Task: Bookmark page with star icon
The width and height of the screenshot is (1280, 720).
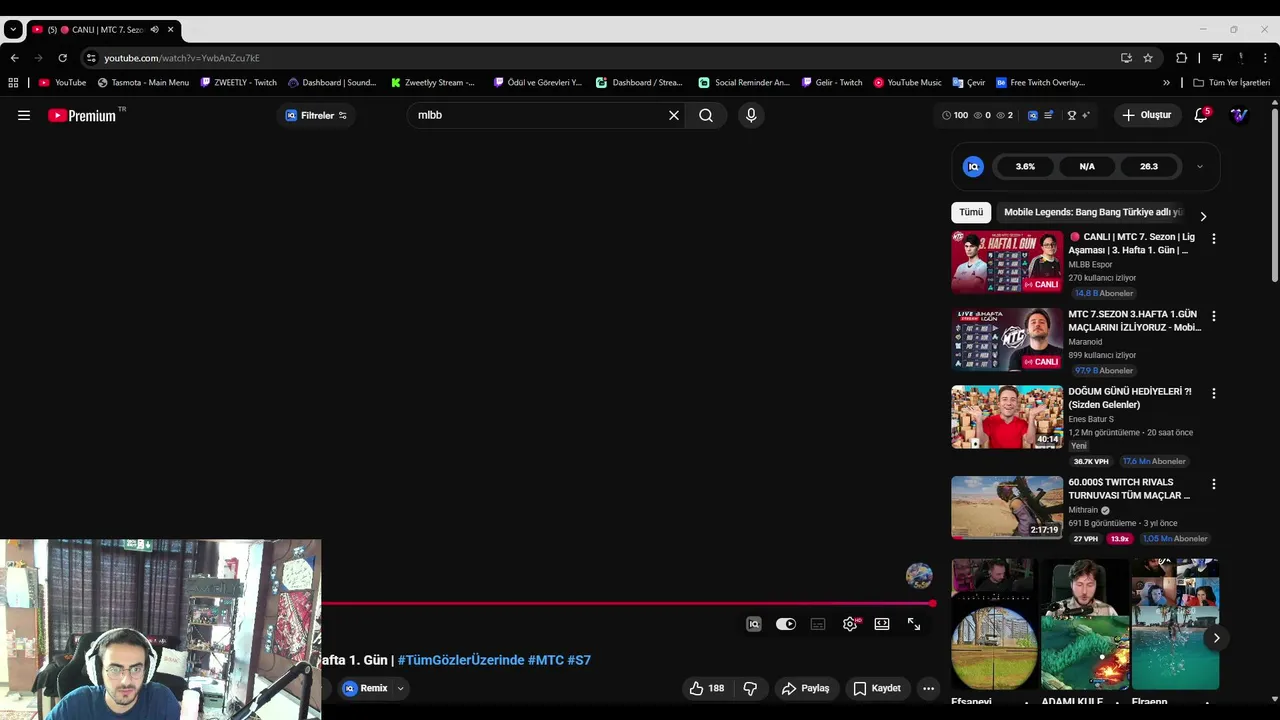Action: click(x=1148, y=58)
